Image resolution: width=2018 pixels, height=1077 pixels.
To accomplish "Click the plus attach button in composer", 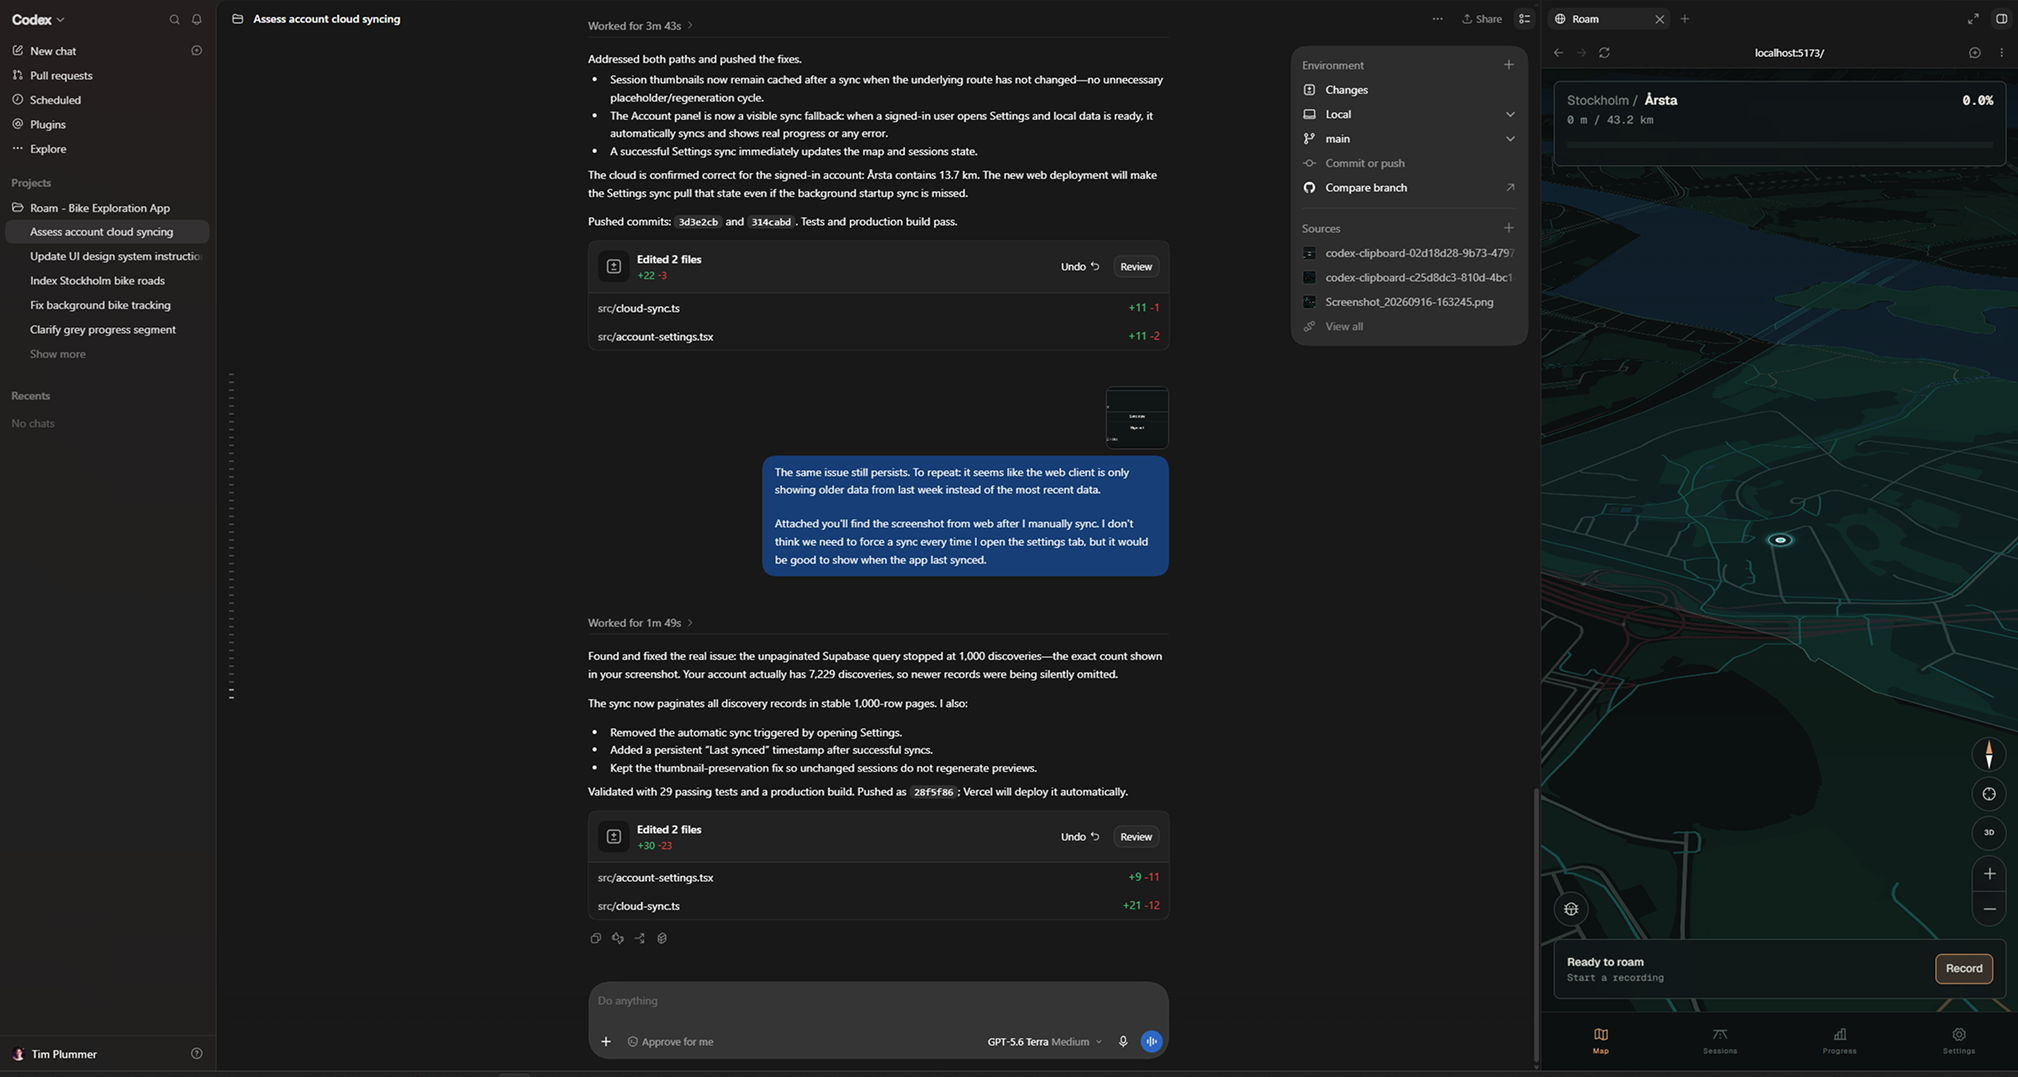I will (606, 1042).
